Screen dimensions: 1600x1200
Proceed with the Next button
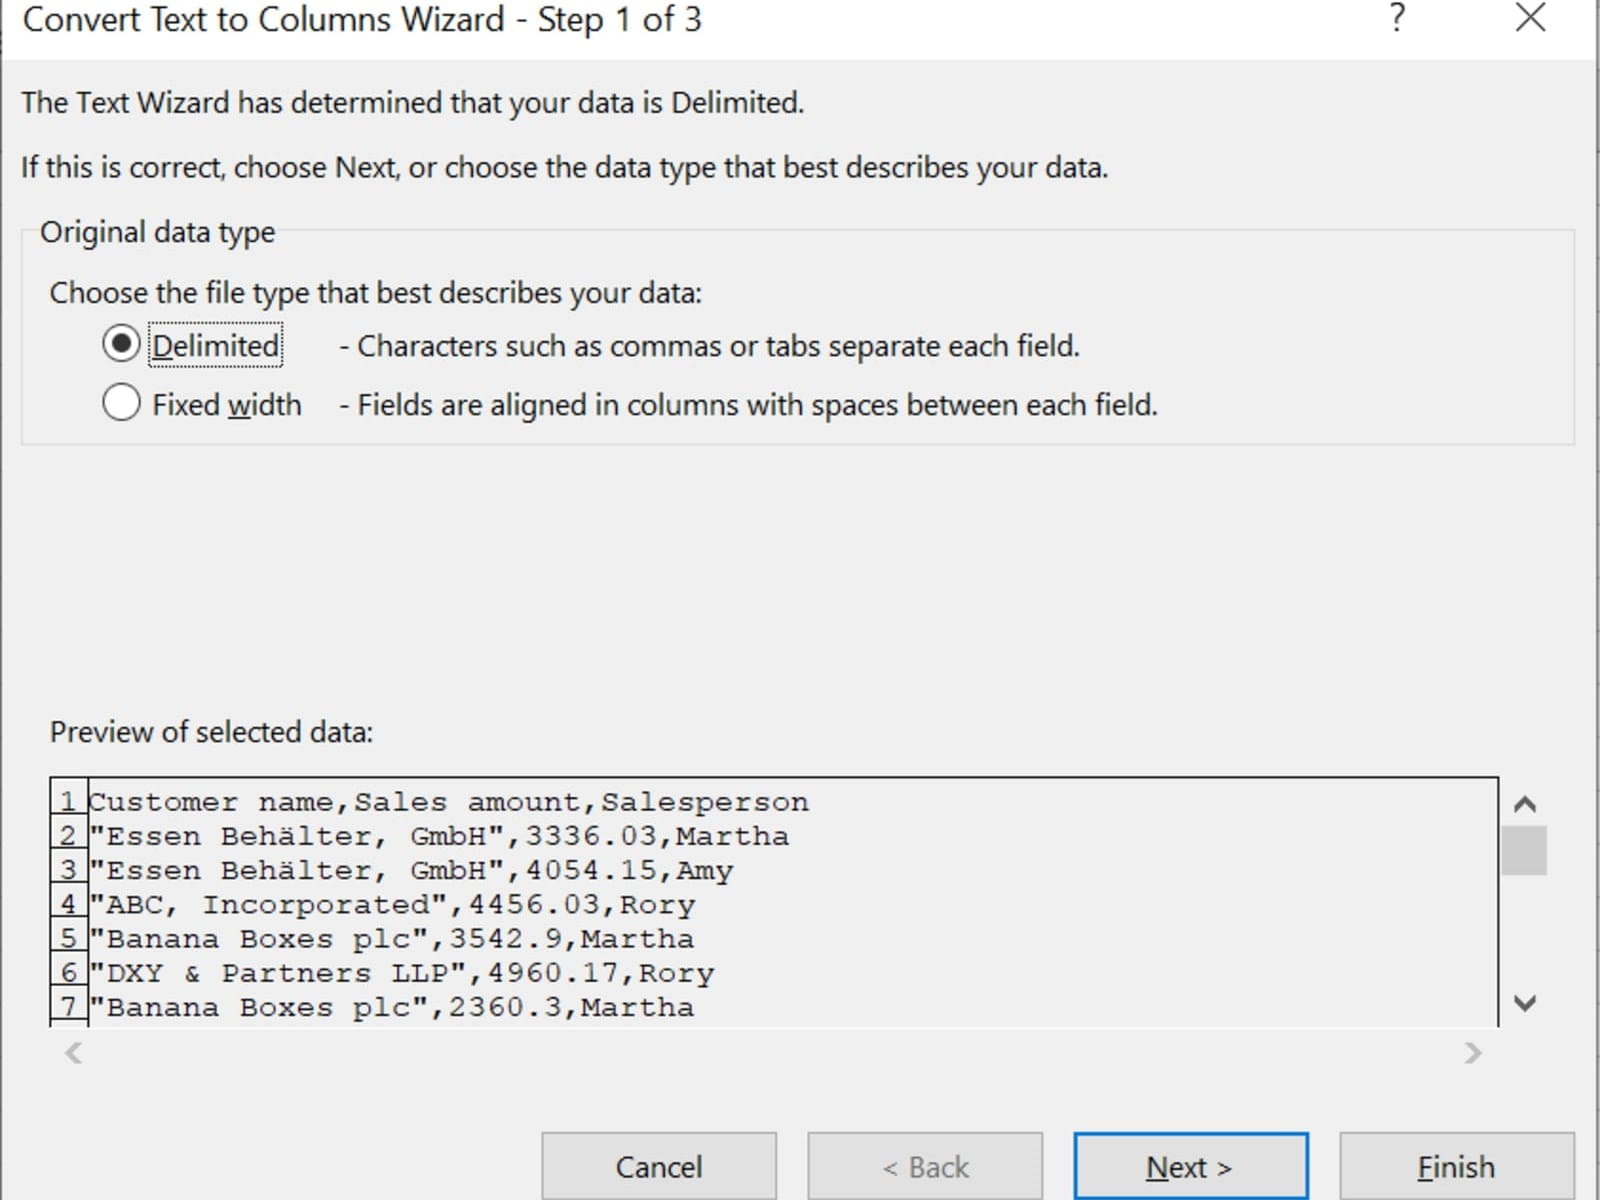[x=1190, y=1166]
